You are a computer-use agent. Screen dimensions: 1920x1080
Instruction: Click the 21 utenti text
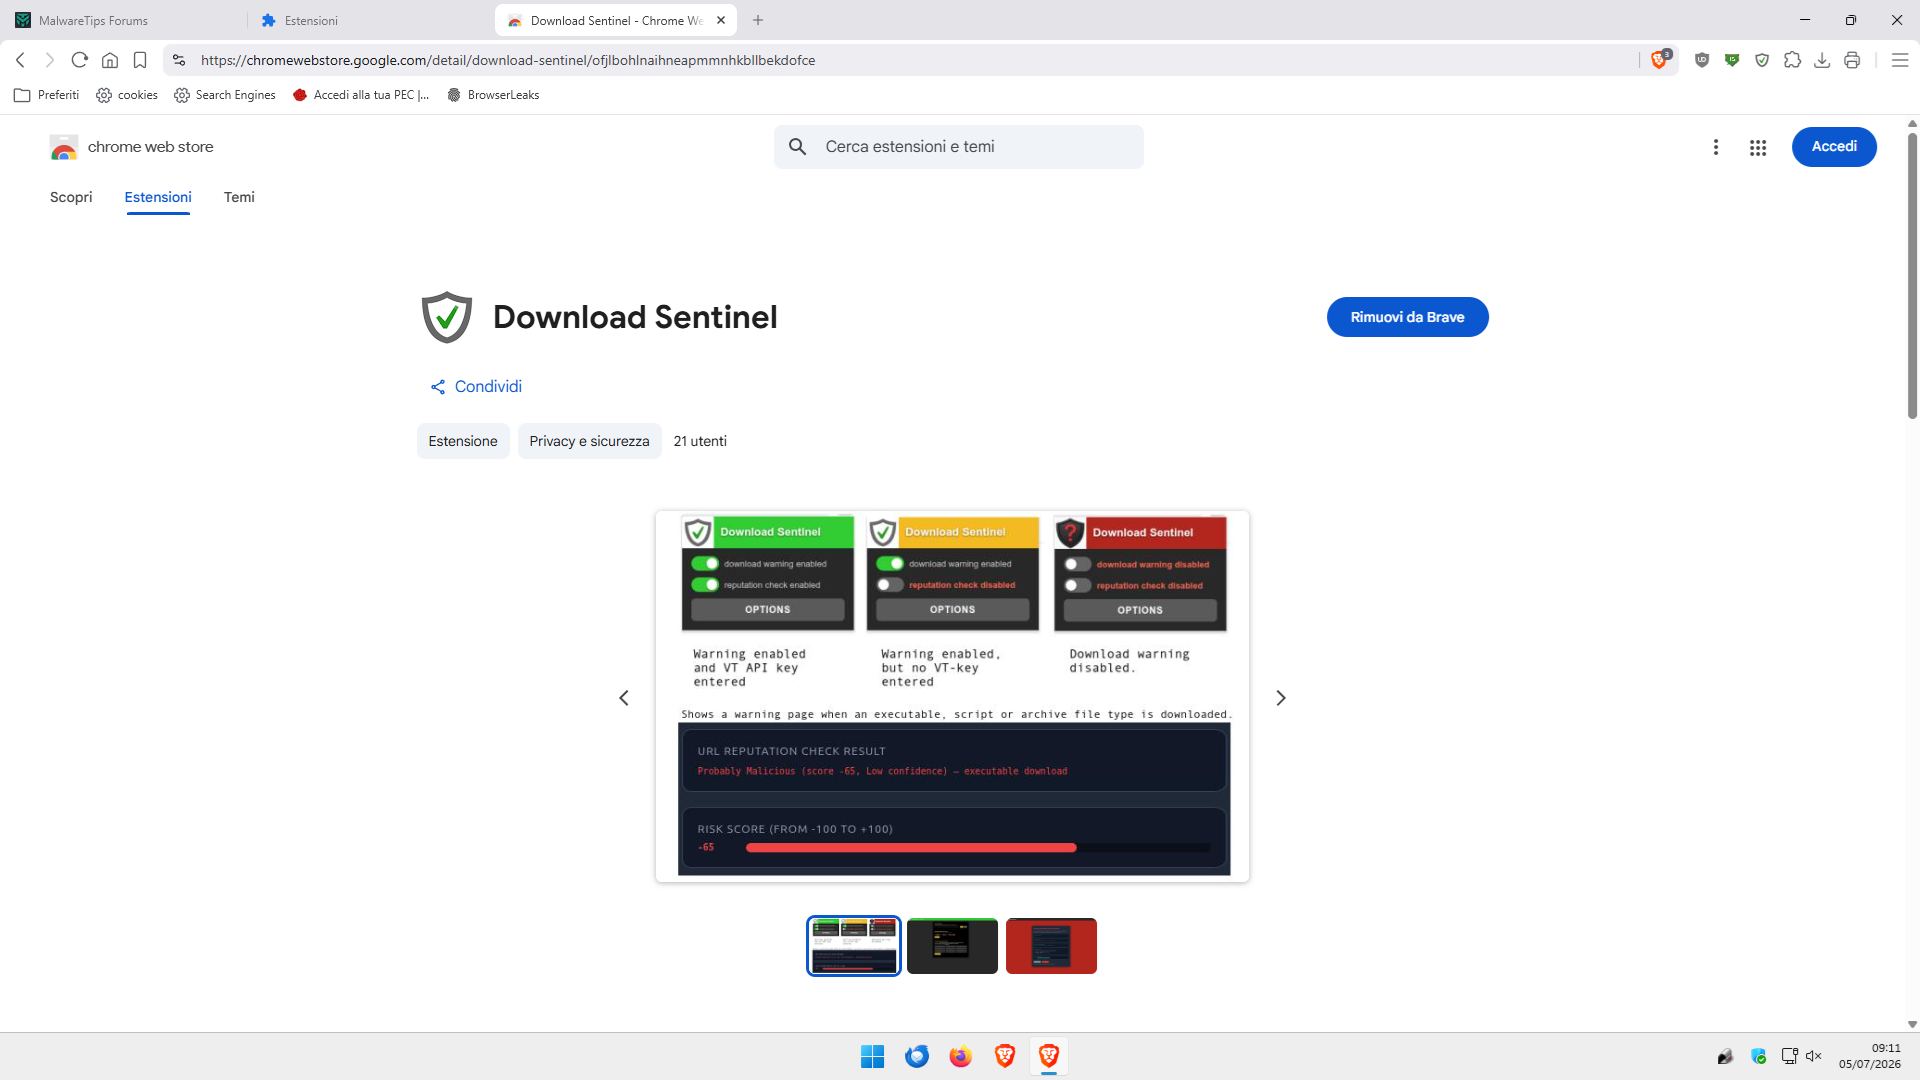click(700, 441)
